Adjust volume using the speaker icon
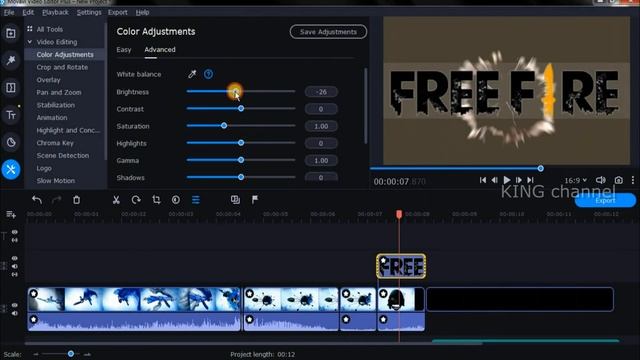 click(x=600, y=180)
